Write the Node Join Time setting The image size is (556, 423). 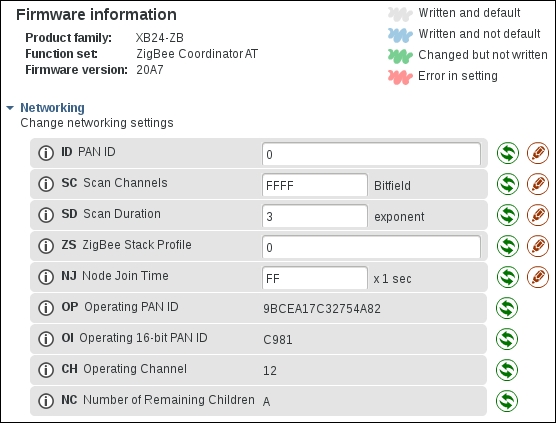tap(538, 277)
